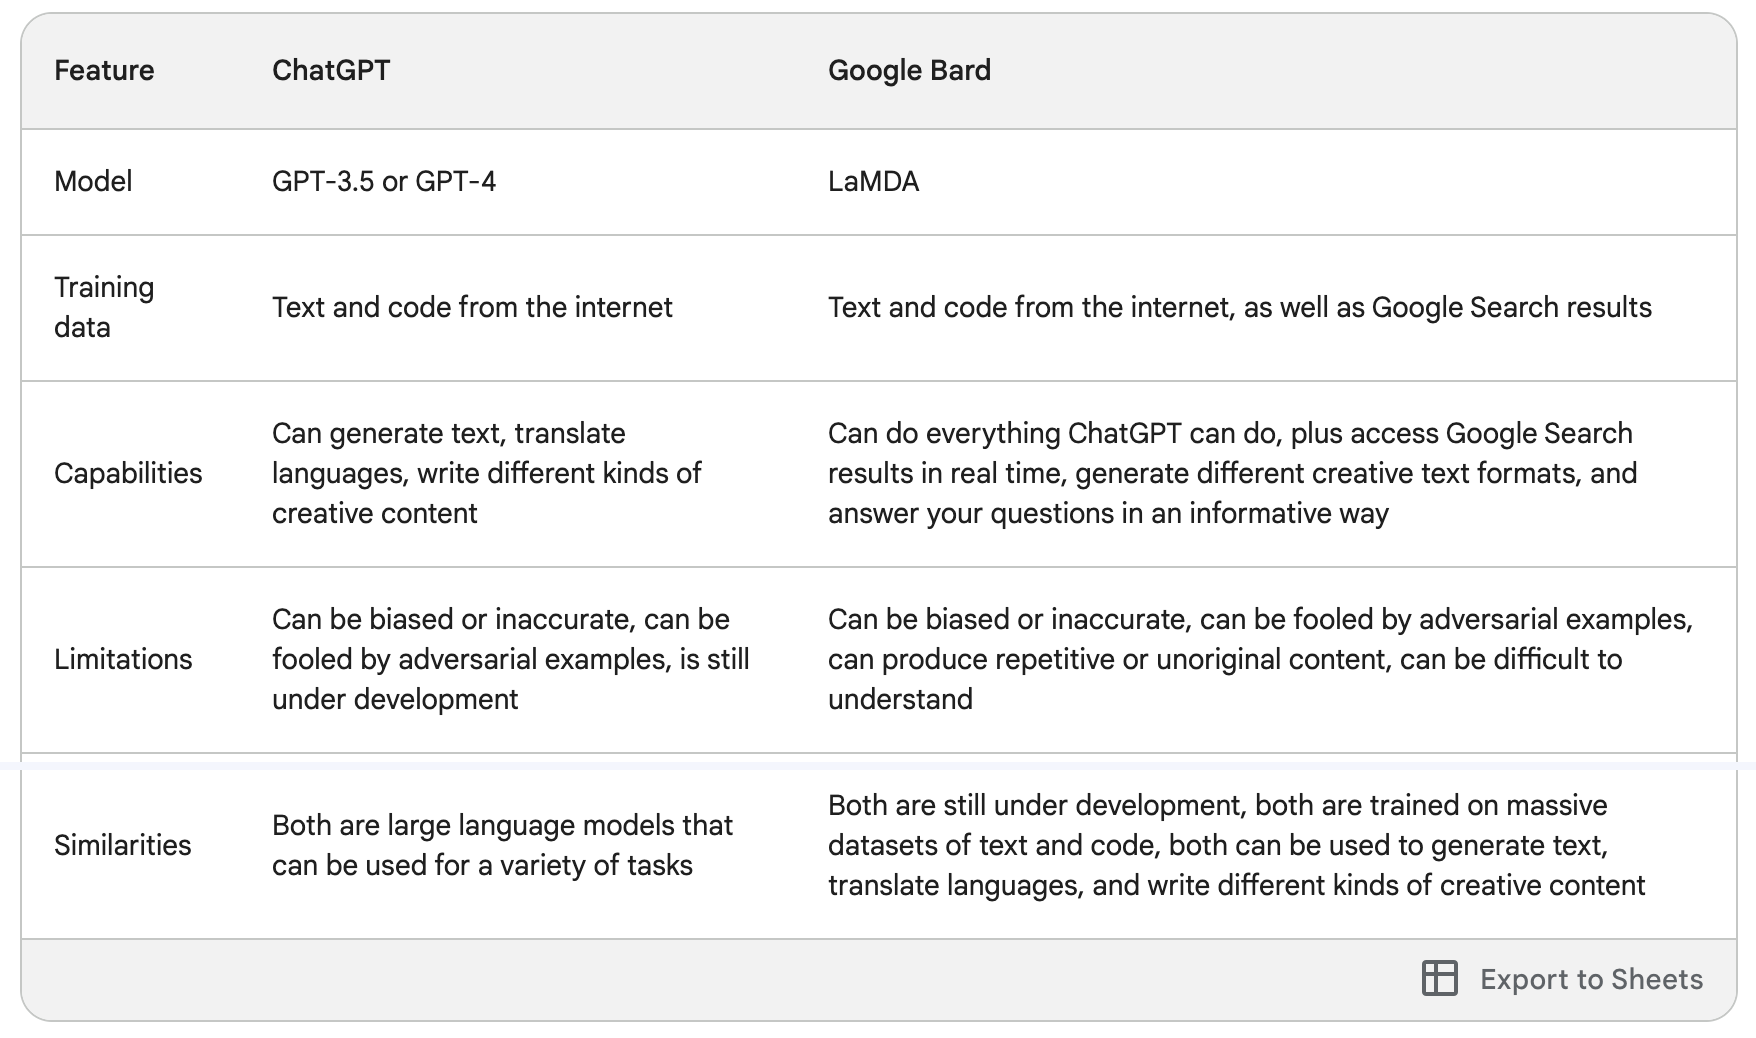Screen dimensions: 1756x1038
Task: Click the Limitations row label
Action: (x=123, y=659)
